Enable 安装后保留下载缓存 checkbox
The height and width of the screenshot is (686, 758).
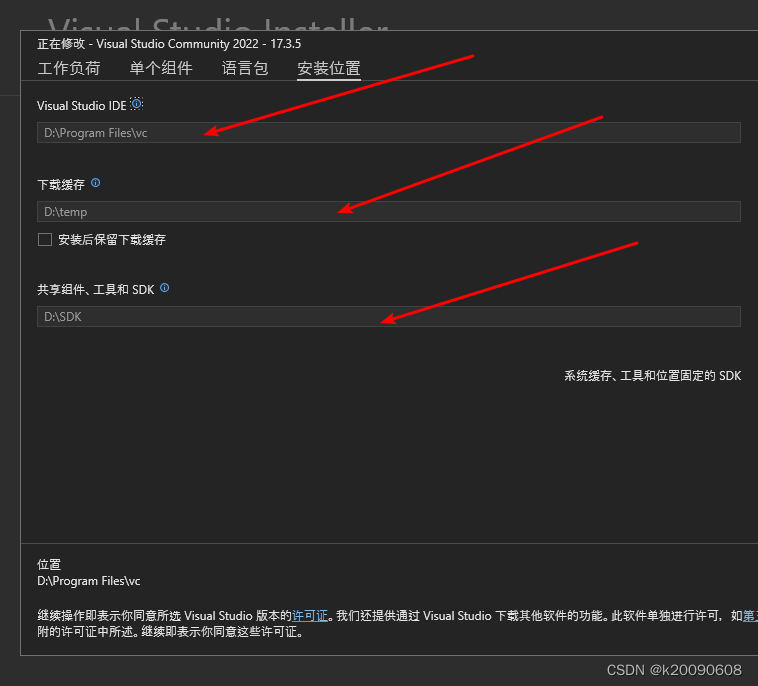click(45, 239)
